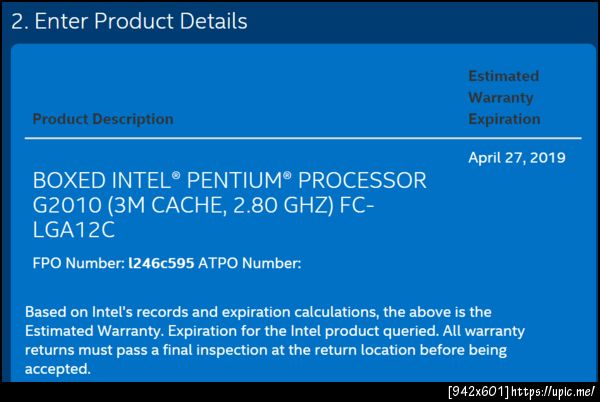Click the "ATPO Number:" label
The width and height of the screenshot is (600, 402).
click(x=248, y=264)
